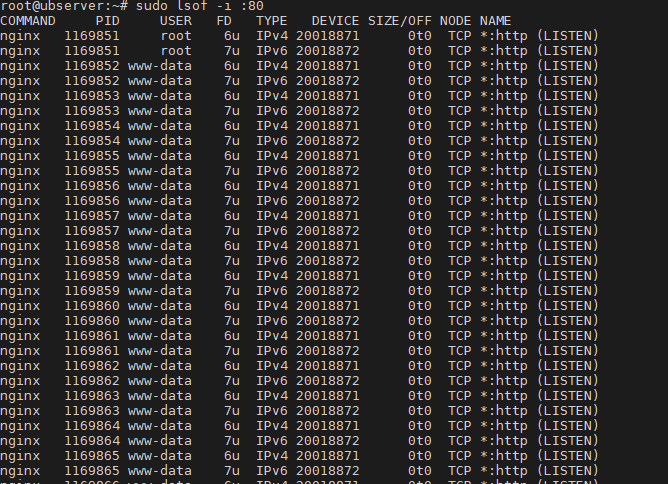Viewport: 668px width, 484px height.
Task: Click PID 1169851 in its 6u row
Action: (x=92, y=36)
